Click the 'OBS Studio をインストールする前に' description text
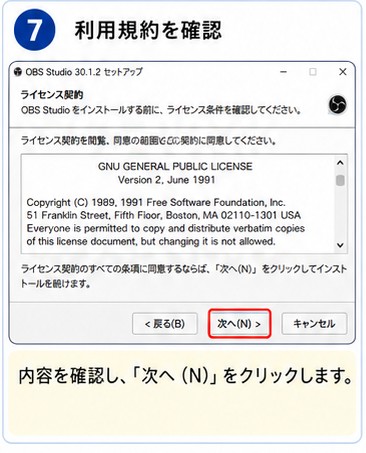 coord(162,110)
